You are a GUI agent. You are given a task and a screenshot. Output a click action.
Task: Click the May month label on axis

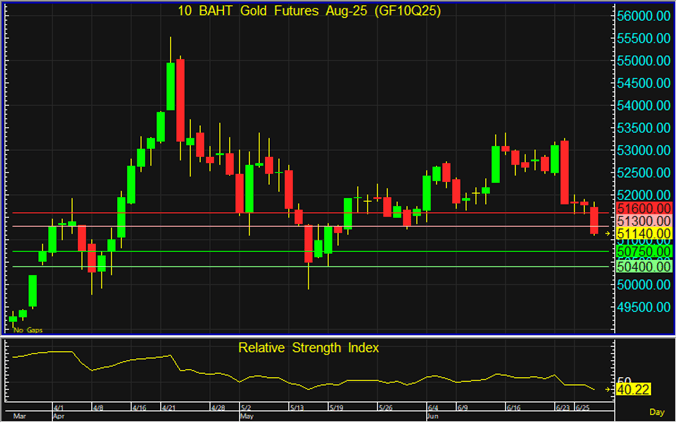[x=245, y=417]
